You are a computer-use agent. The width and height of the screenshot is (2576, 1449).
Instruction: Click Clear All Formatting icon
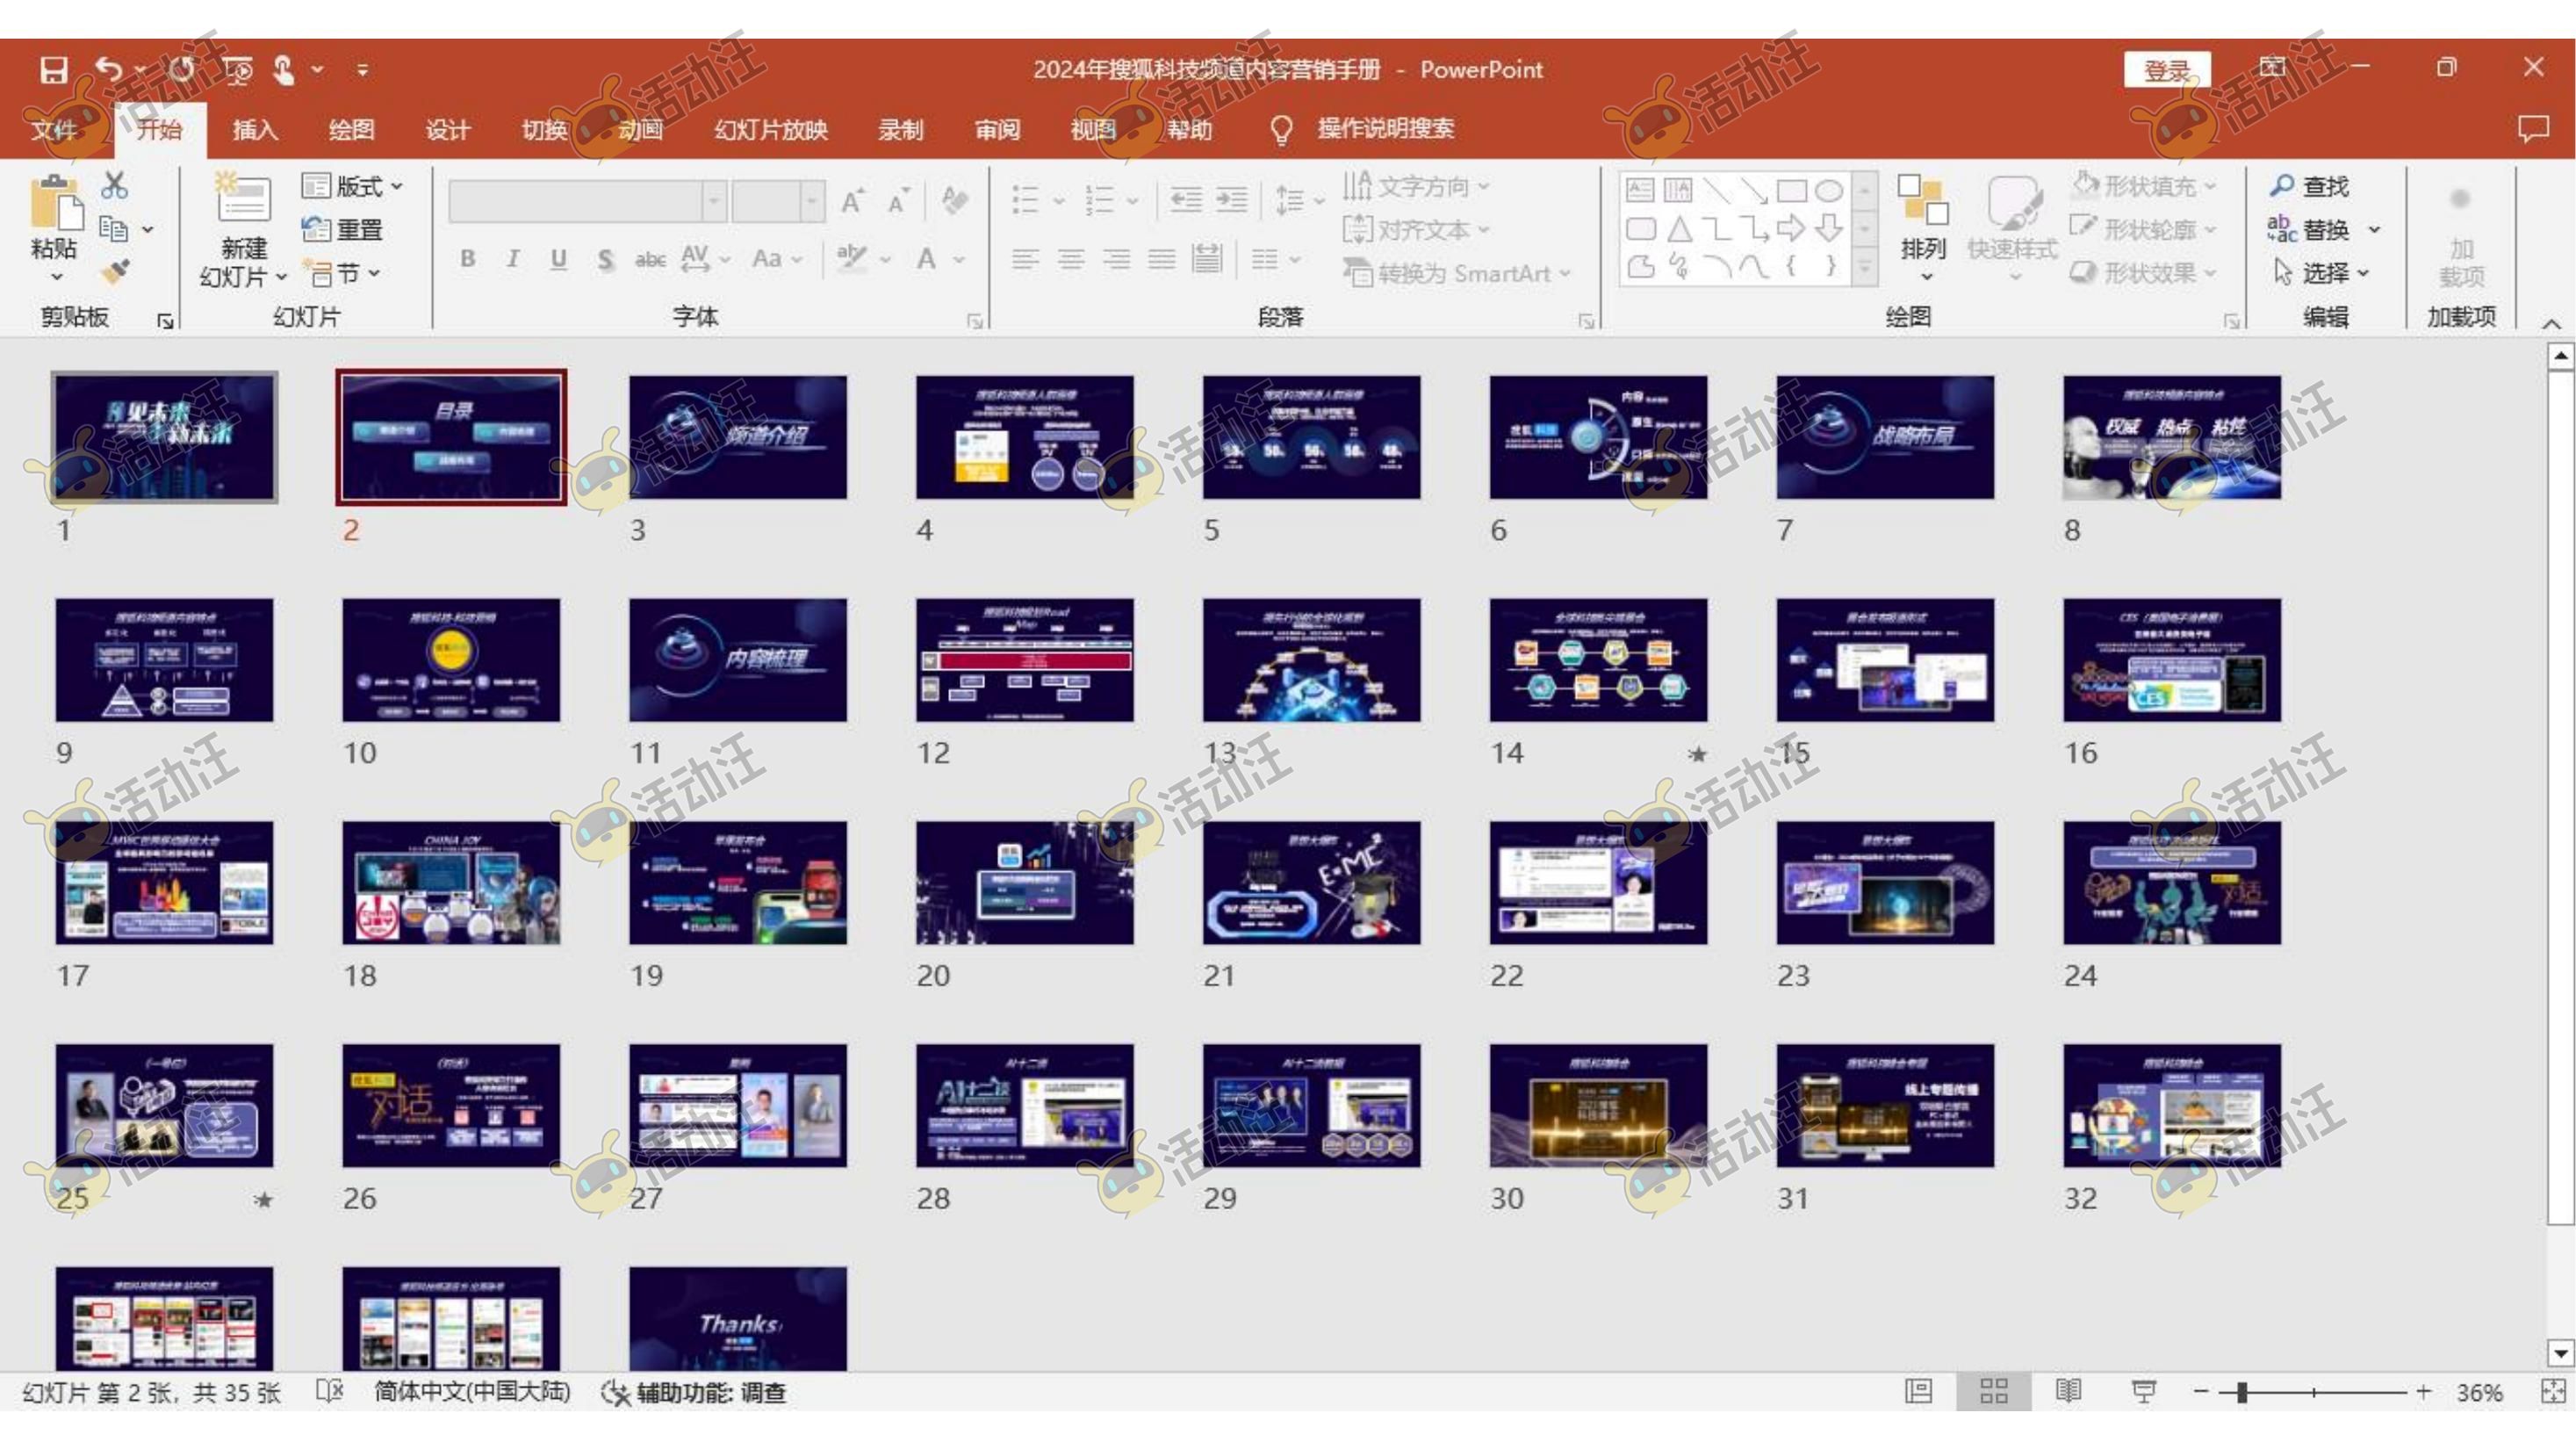pyautogui.click(x=954, y=201)
